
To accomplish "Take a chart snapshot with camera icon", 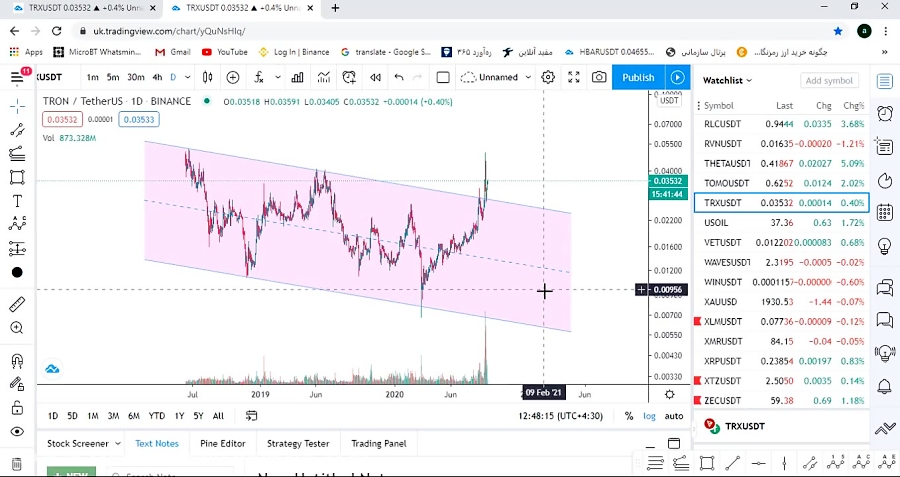I will click(x=599, y=77).
